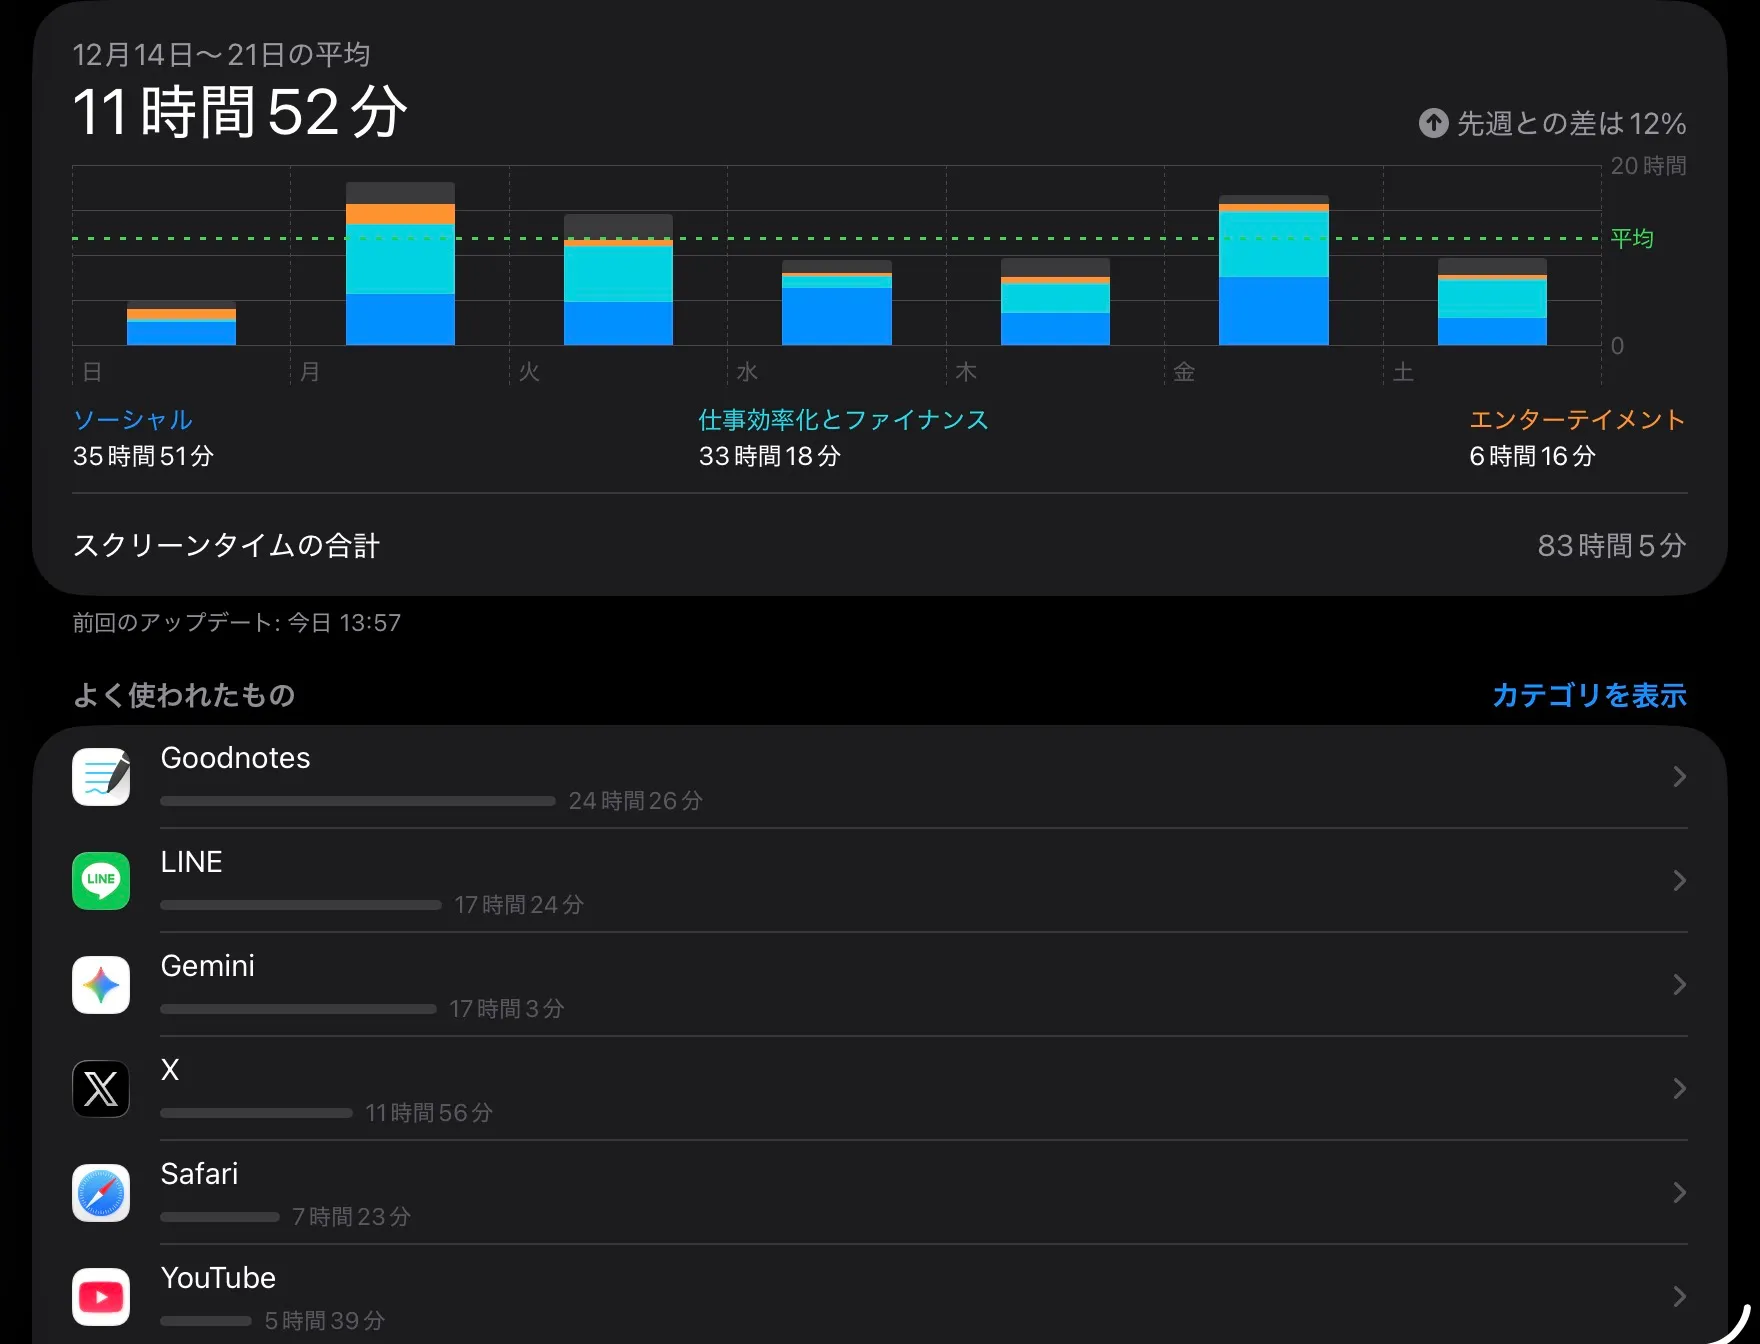
Task: Select Monday's (月) bar in the chart
Action: coord(400,265)
